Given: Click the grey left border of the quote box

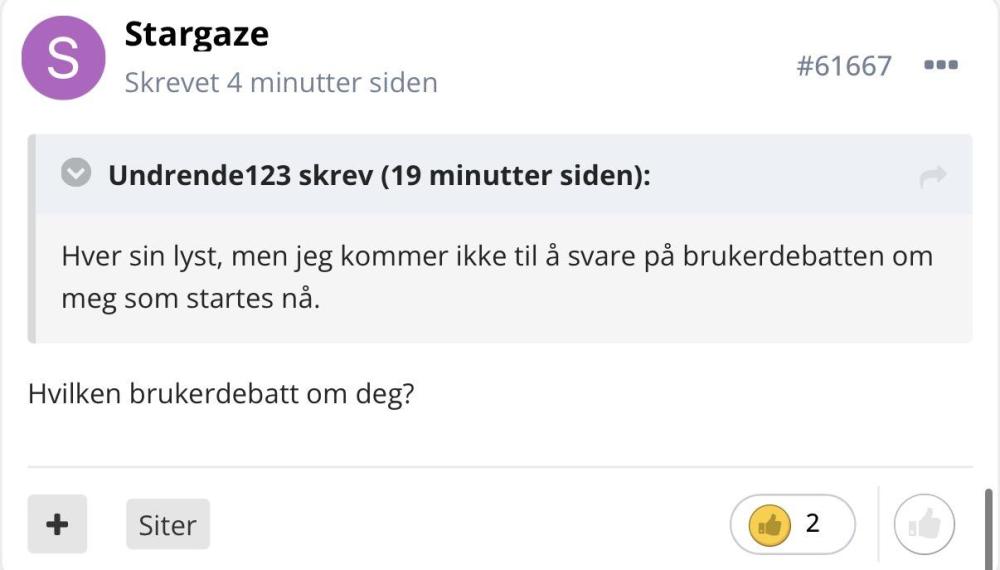Looking at the screenshot, I should (32, 240).
